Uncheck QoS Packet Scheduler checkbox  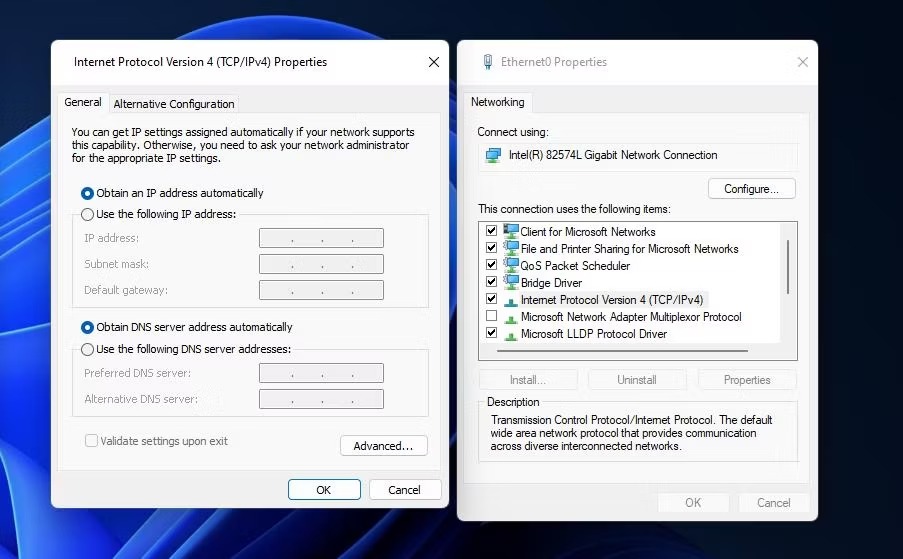(491, 264)
